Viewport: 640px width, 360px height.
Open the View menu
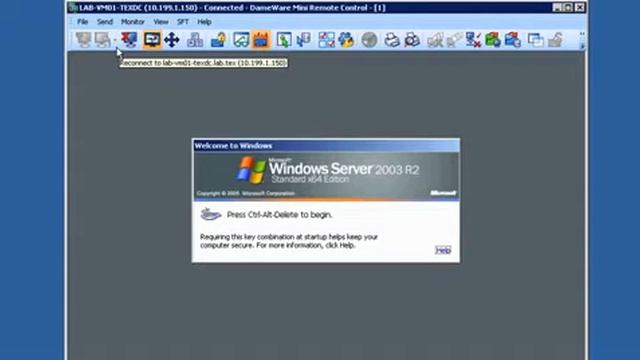point(161,22)
